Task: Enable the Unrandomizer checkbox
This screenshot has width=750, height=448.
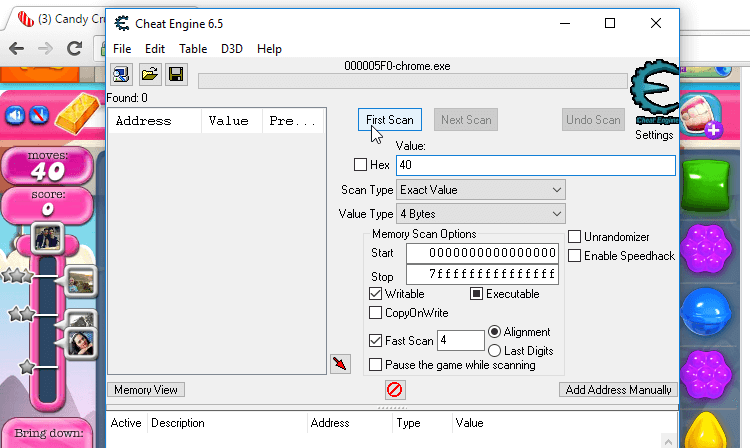Action: pyautogui.click(x=574, y=237)
